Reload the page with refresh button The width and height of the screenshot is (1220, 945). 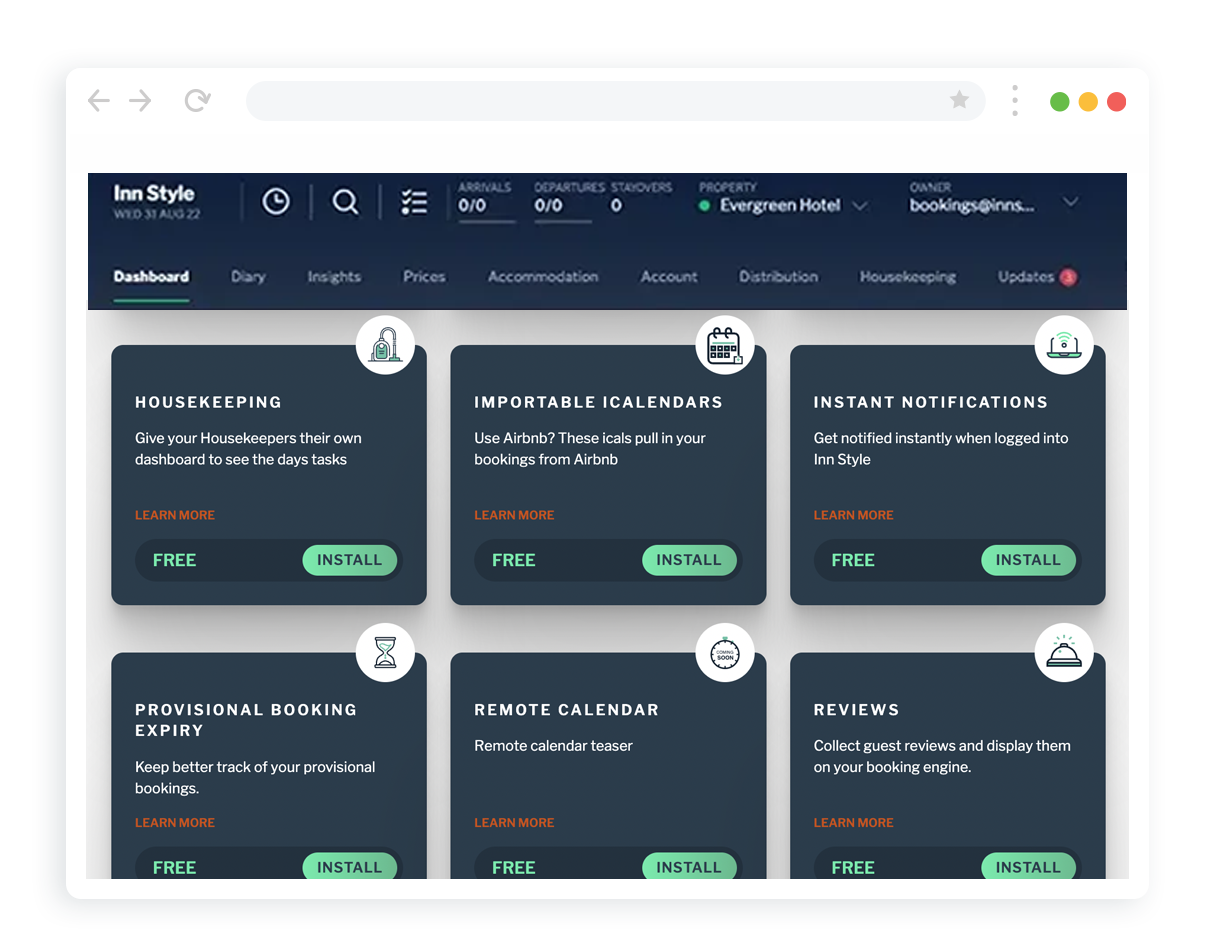197,100
